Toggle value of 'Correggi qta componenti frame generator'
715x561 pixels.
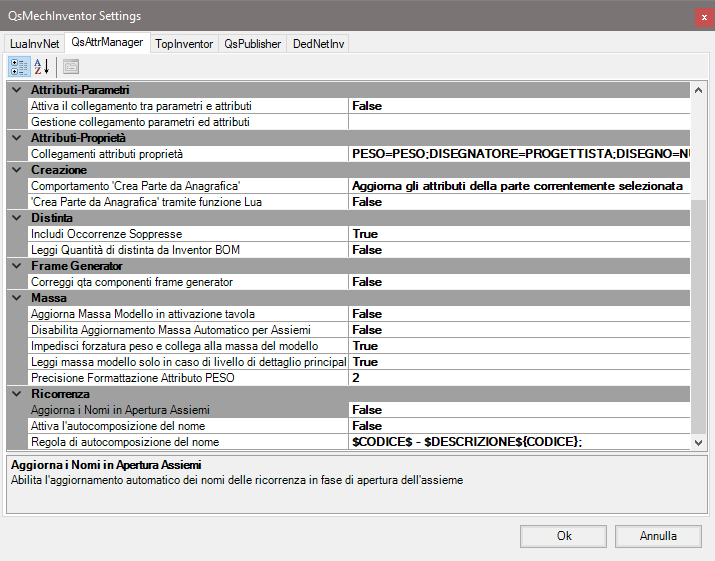(519, 282)
